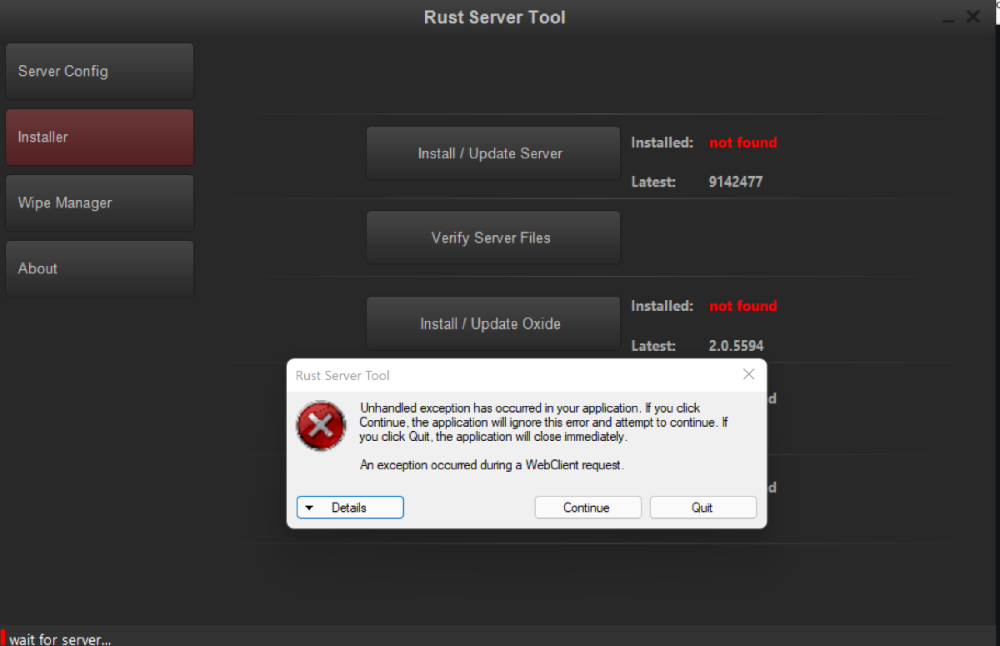Open the About page

click(99, 269)
